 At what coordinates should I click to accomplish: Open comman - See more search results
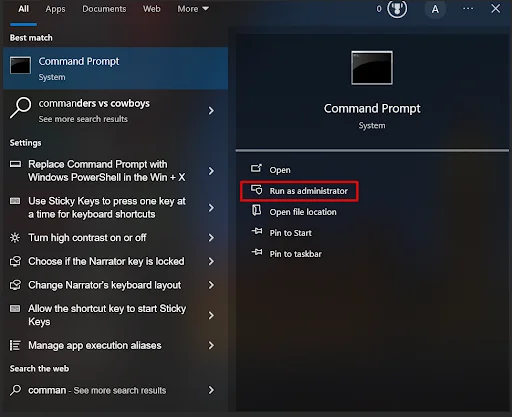pos(116,390)
